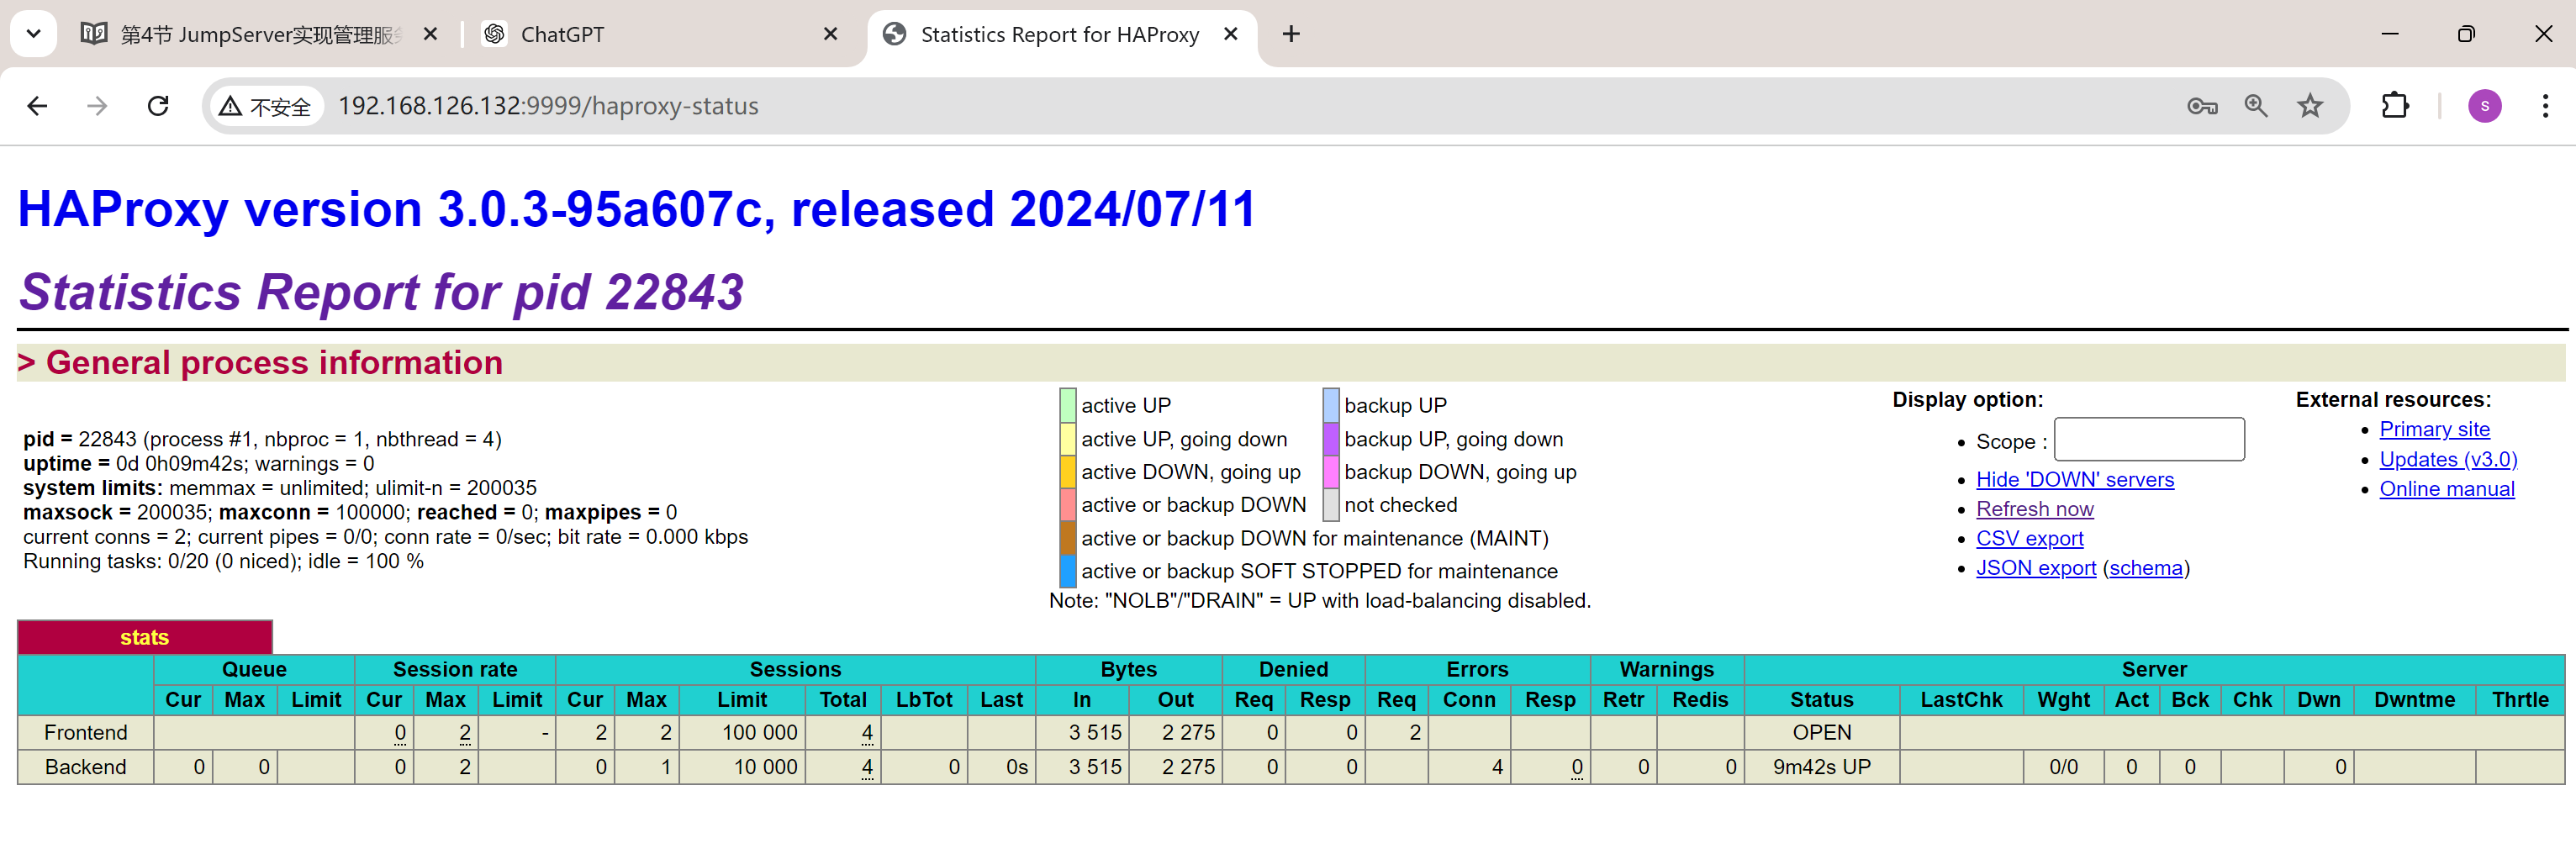The height and width of the screenshot is (854, 2576).
Task: Open the browser extensions puzzle icon
Action: point(2395,106)
